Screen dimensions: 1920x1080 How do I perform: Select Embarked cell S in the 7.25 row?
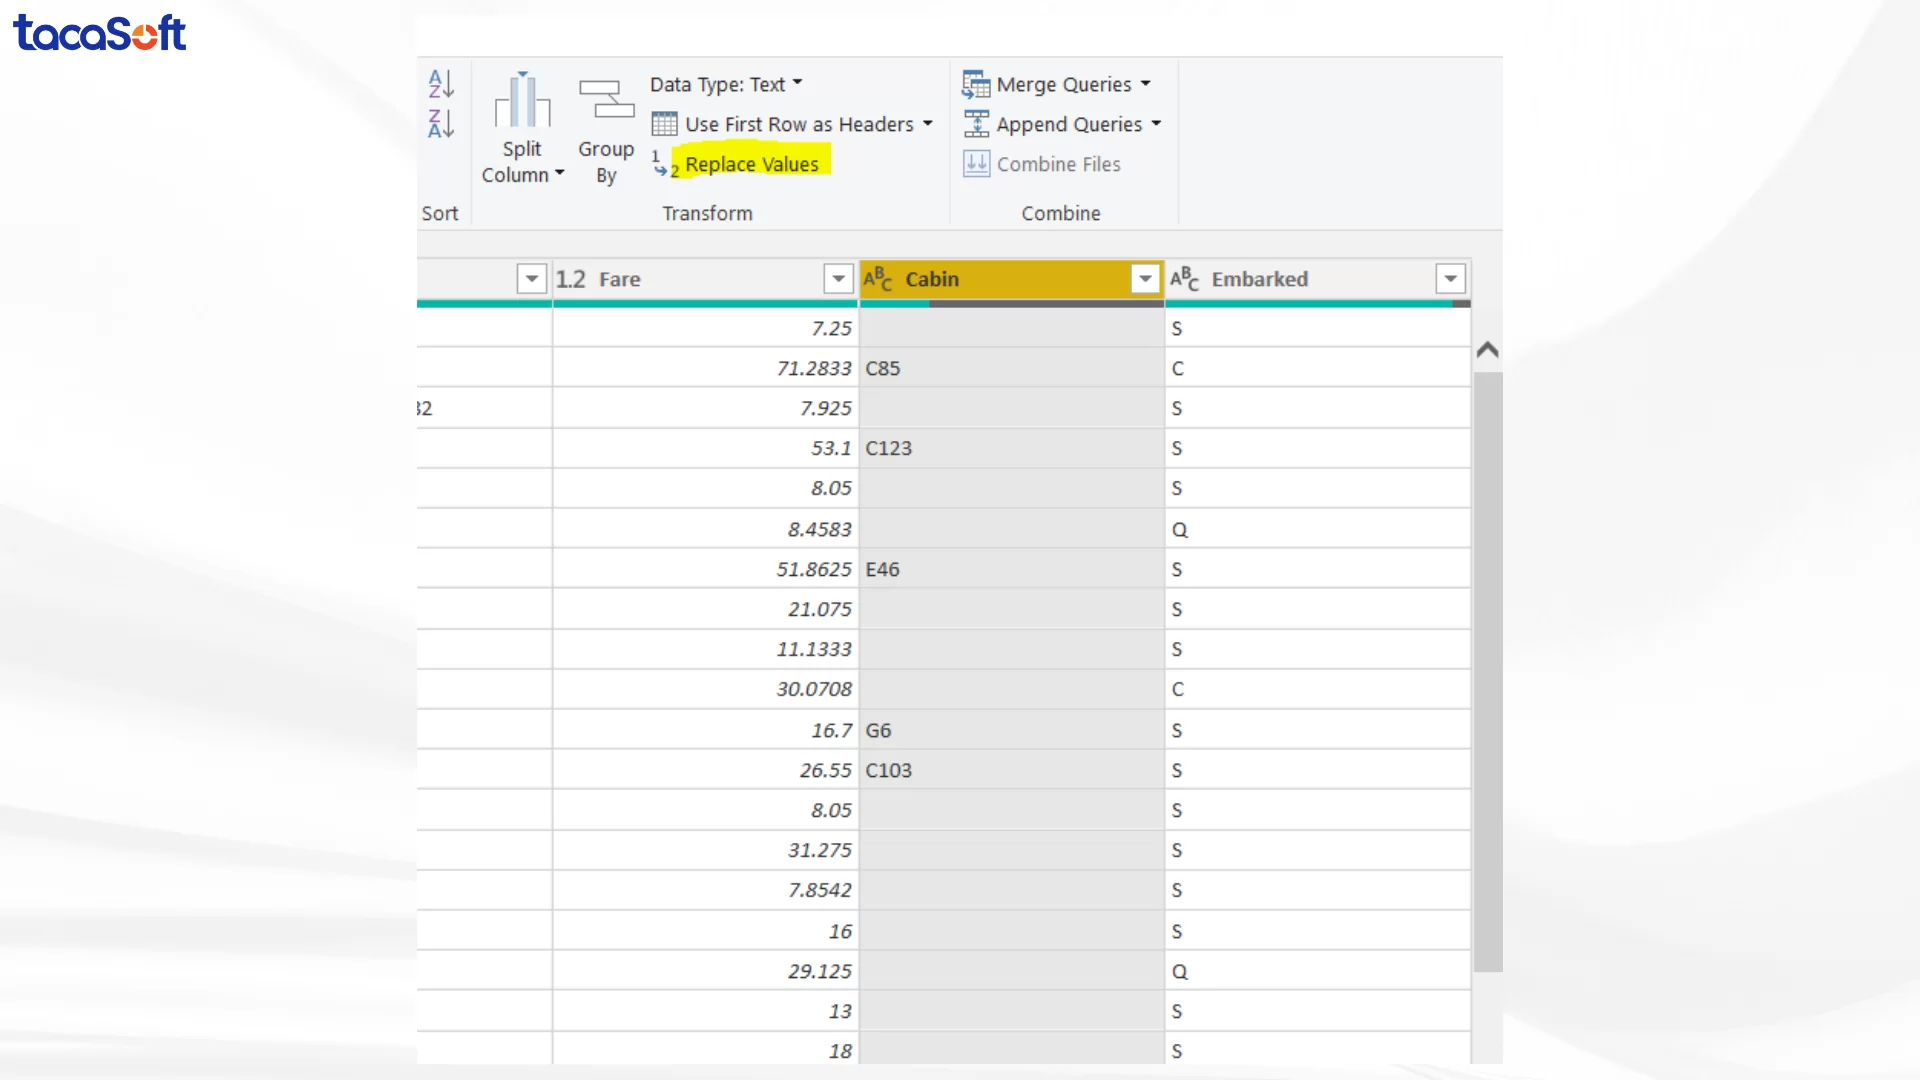pos(1318,328)
